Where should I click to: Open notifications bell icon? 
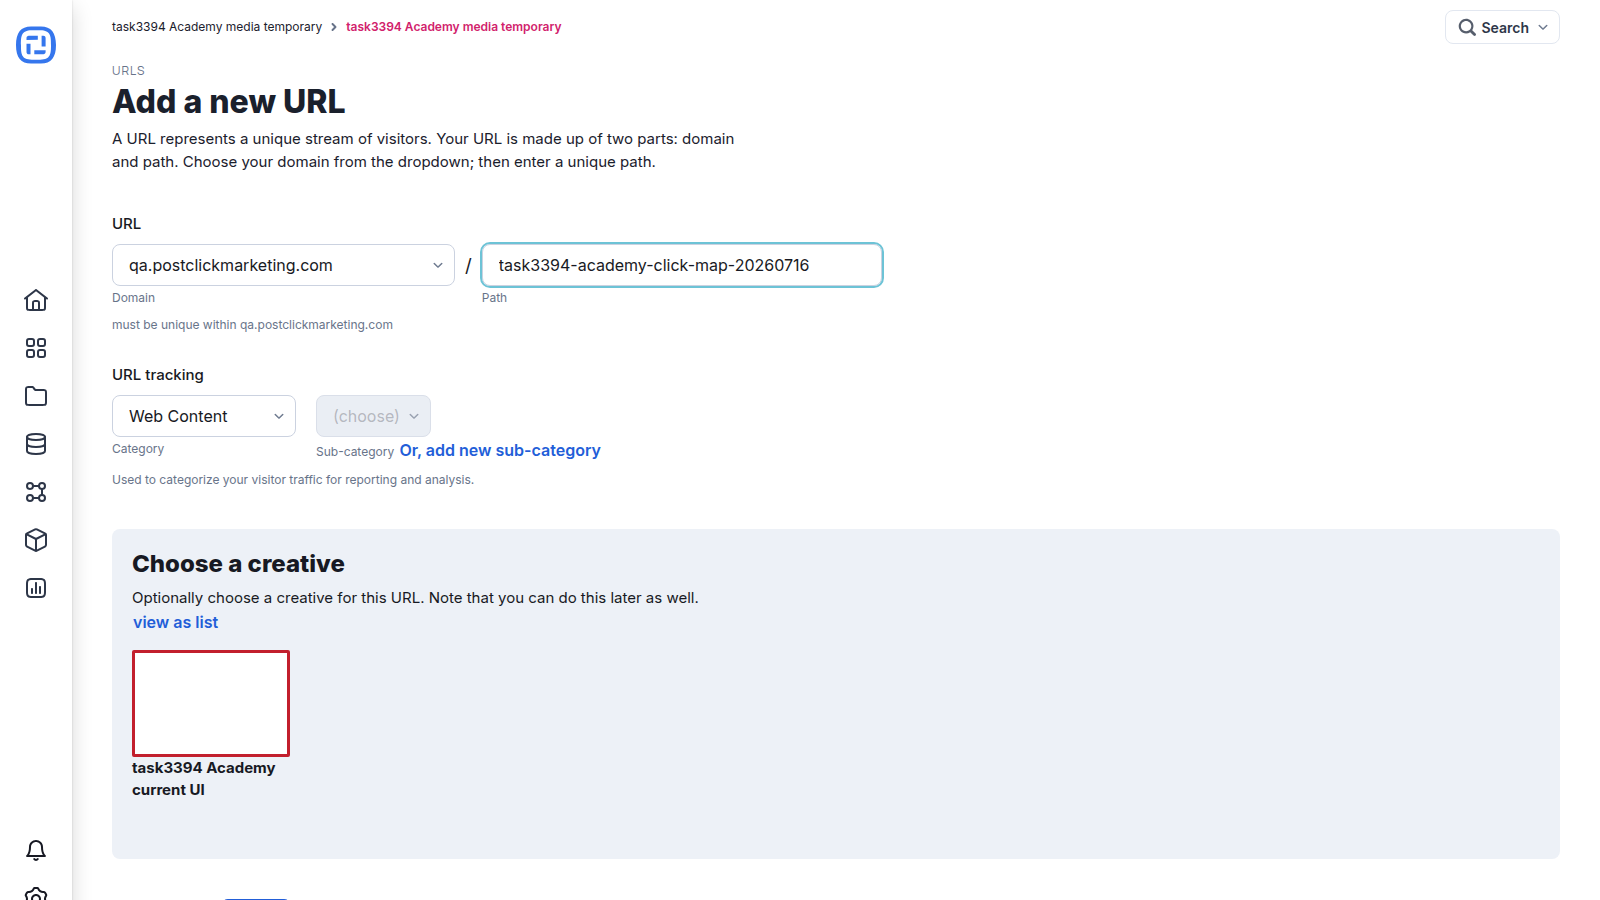coord(36,850)
